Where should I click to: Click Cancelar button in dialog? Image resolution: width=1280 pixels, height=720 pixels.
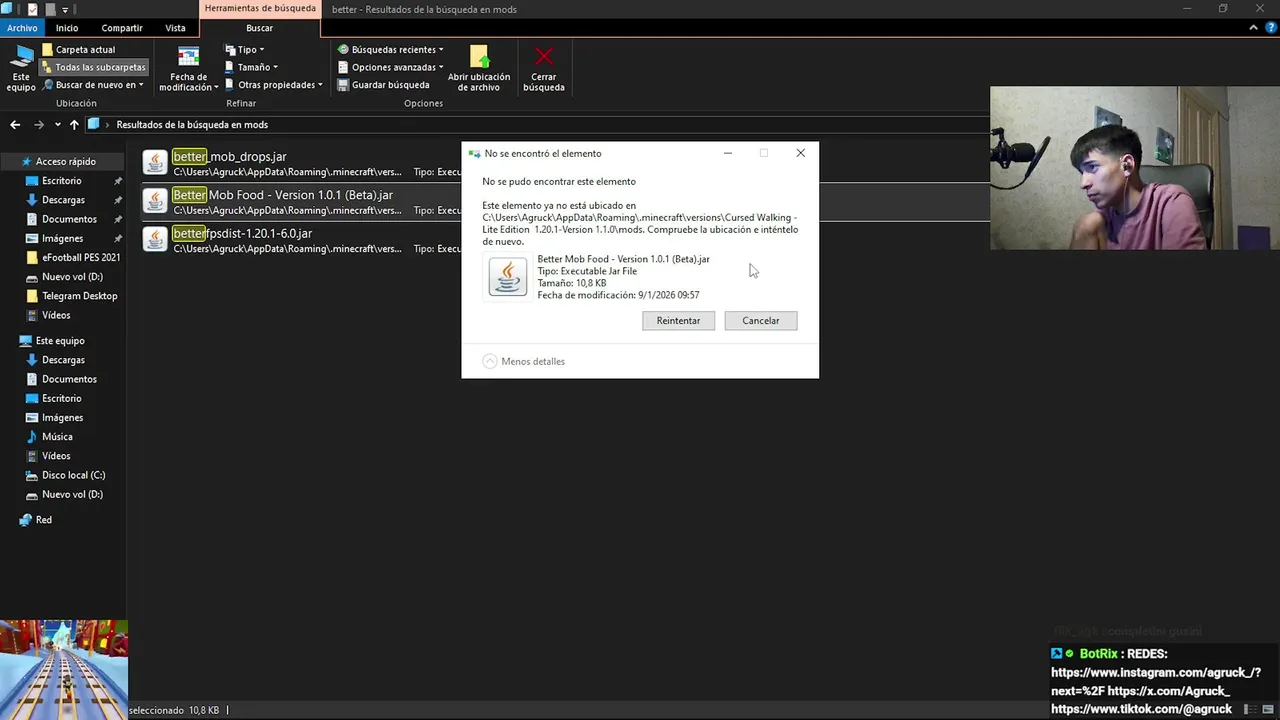point(760,321)
